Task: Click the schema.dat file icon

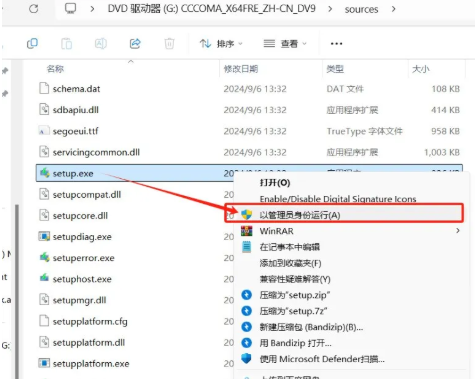Action: [44, 88]
